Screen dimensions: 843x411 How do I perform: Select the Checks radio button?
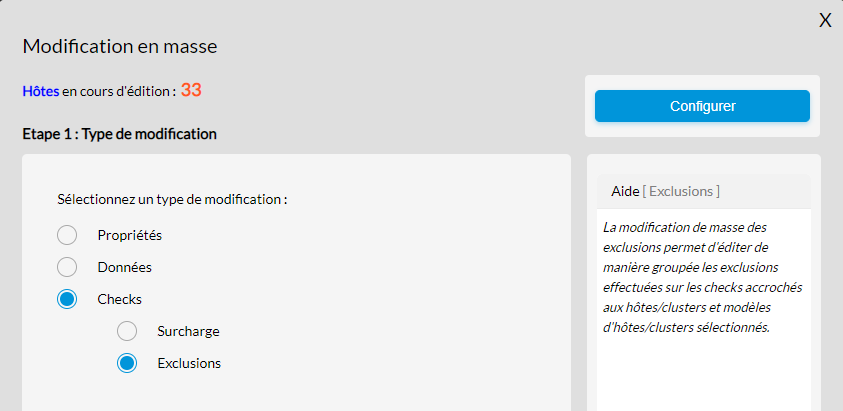[x=67, y=299]
